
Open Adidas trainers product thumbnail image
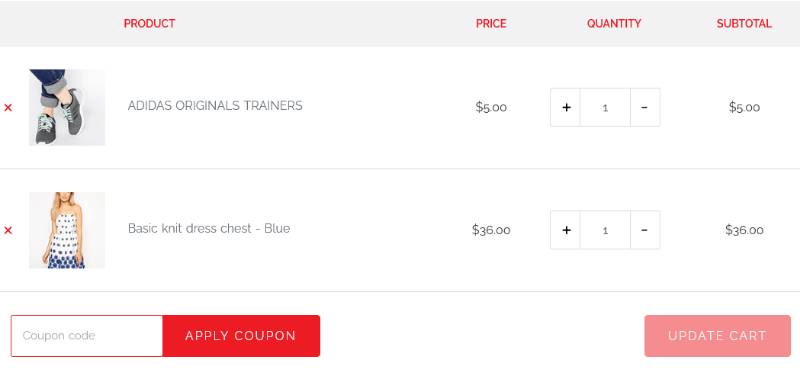[67, 108]
